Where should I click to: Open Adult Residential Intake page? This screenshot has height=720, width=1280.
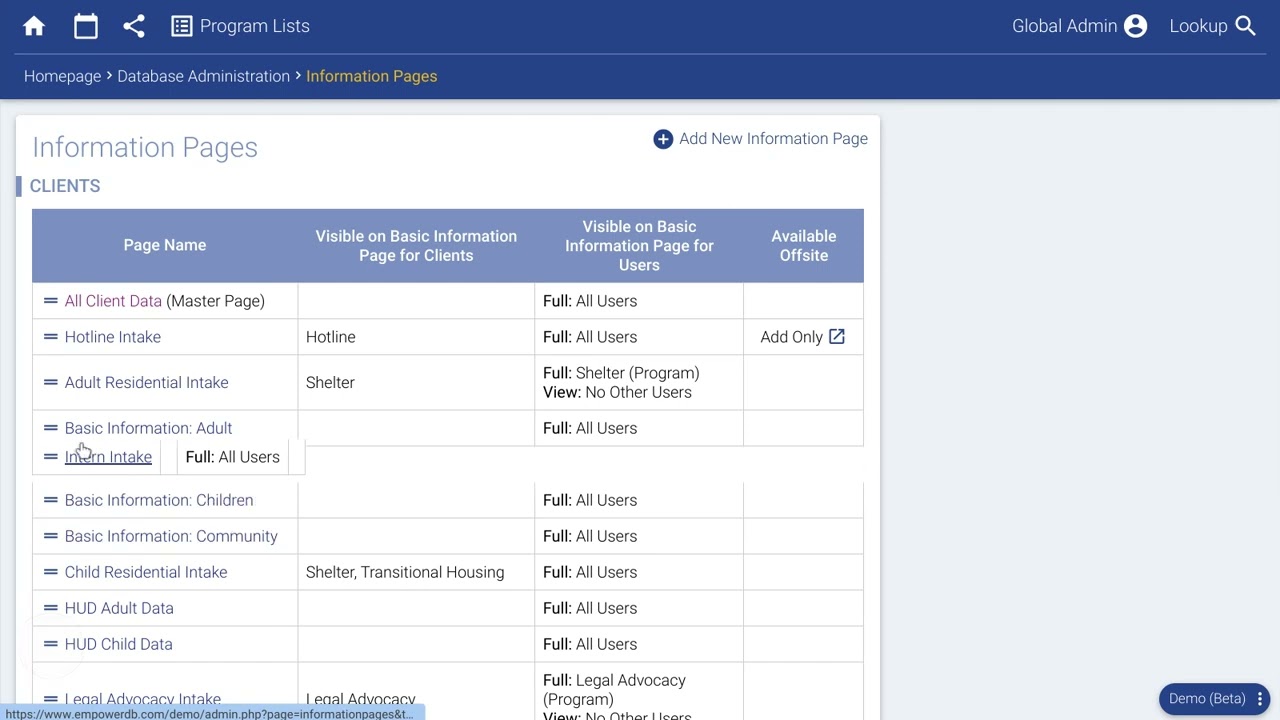[146, 382]
